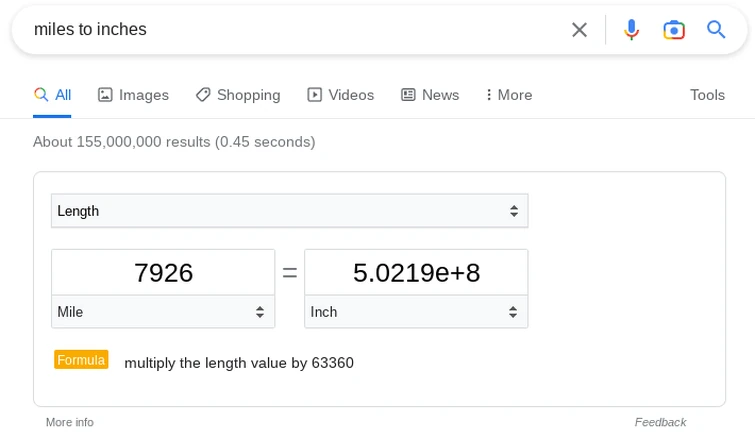Image resolution: width=755 pixels, height=438 pixels.
Task: Click the Videos play icon
Action: pyautogui.click(x=315, y=95)
